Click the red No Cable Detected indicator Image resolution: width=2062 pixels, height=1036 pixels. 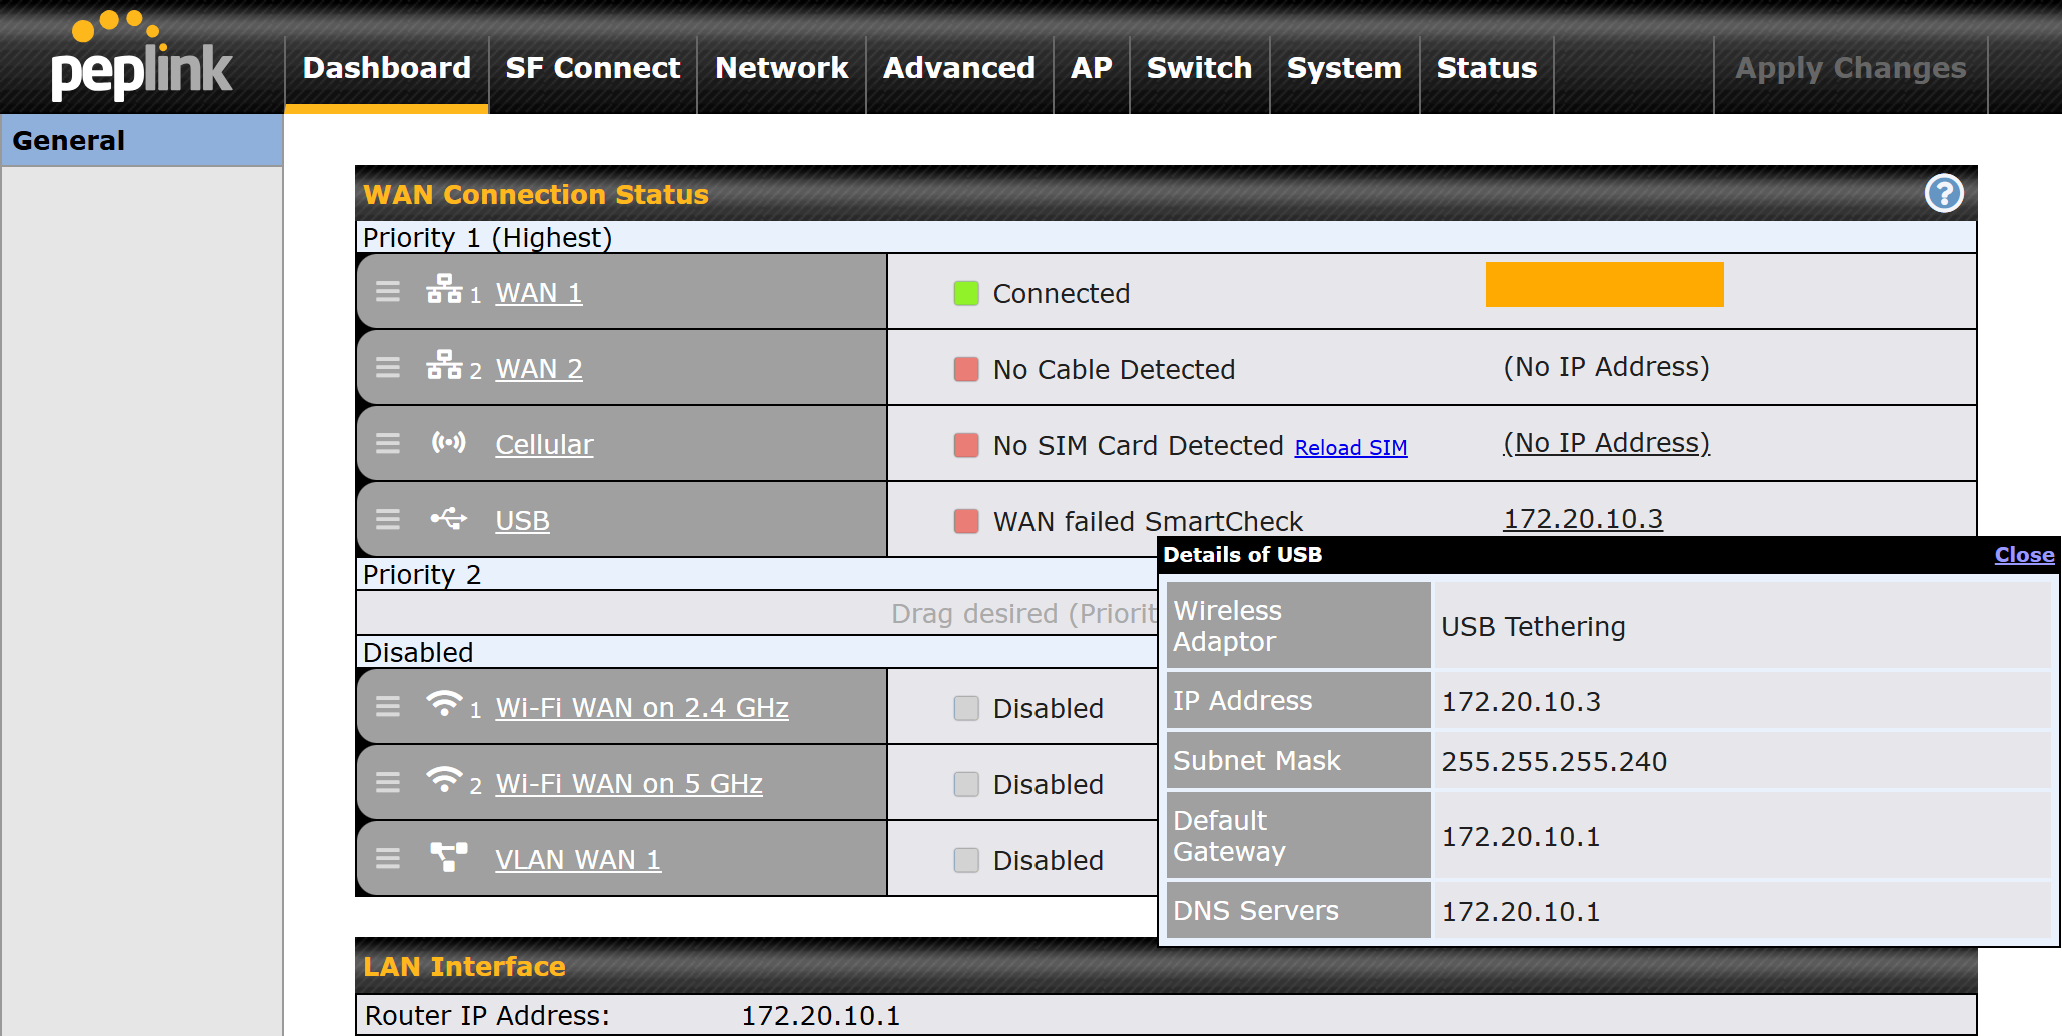coord(965,369)
